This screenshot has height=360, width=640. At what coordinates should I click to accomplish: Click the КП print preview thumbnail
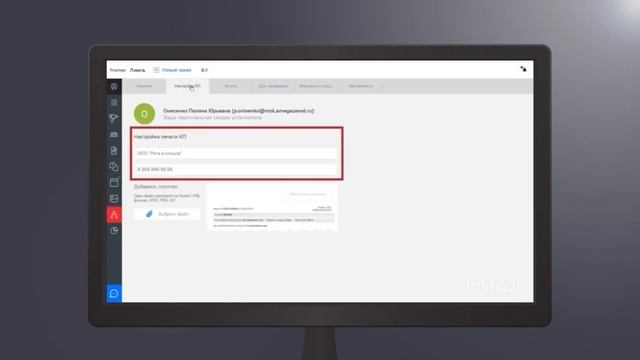click(x=272, y=207)
